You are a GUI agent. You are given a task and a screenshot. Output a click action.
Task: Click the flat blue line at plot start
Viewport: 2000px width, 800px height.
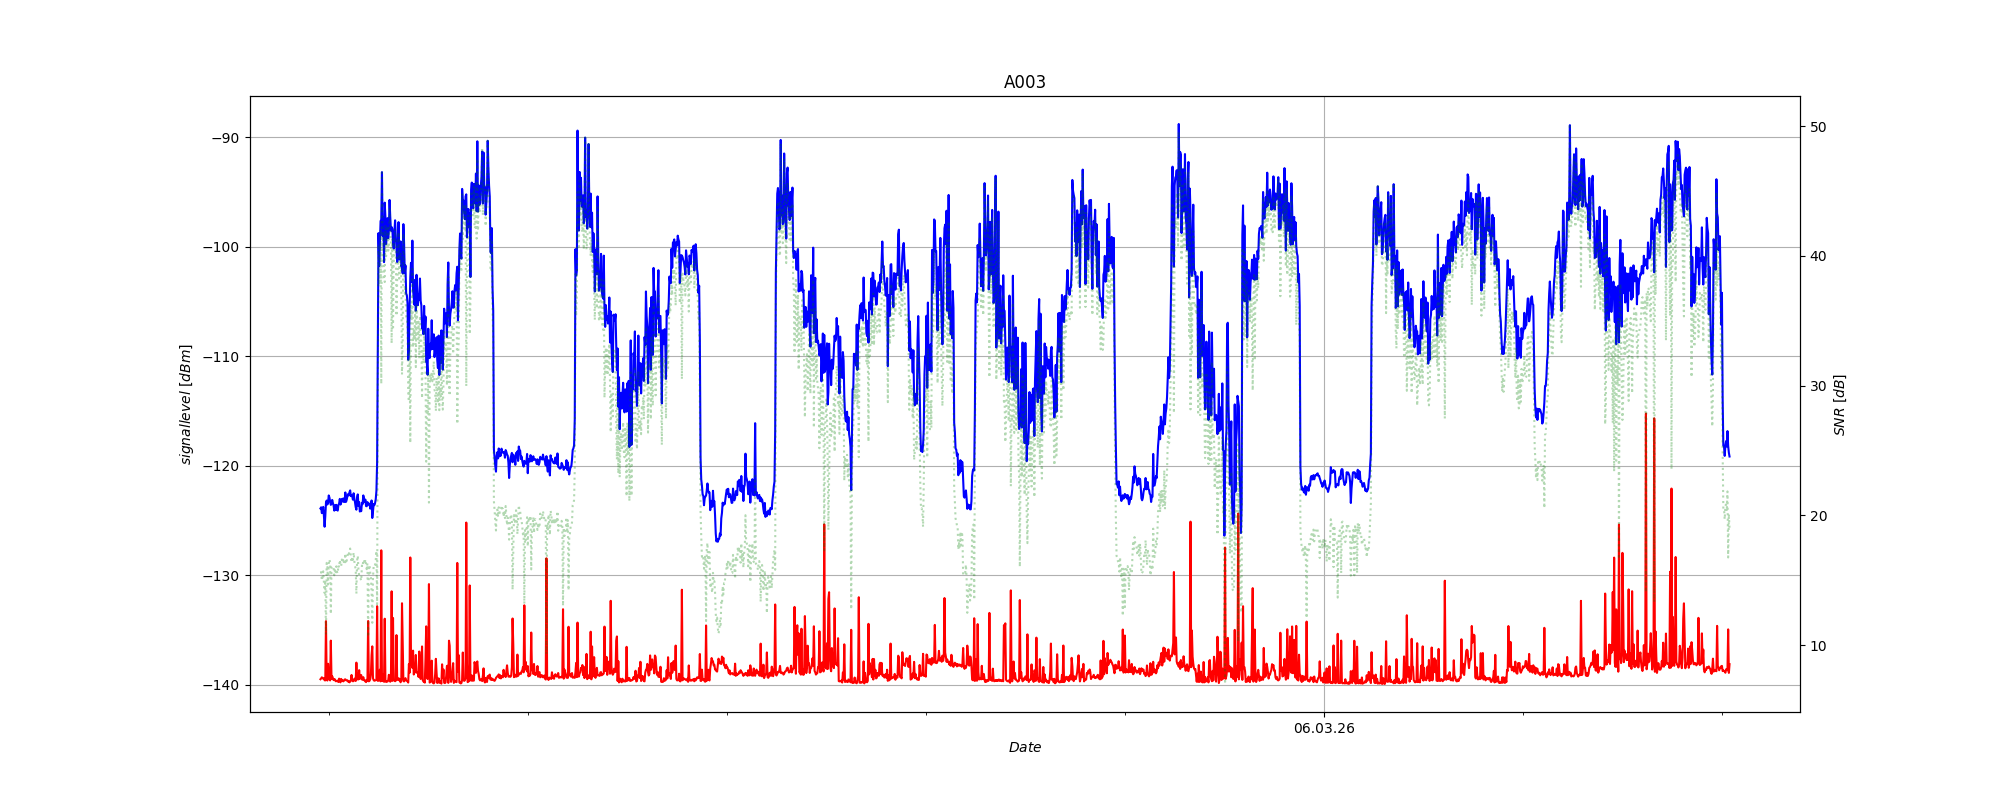[x=348, y=497]
